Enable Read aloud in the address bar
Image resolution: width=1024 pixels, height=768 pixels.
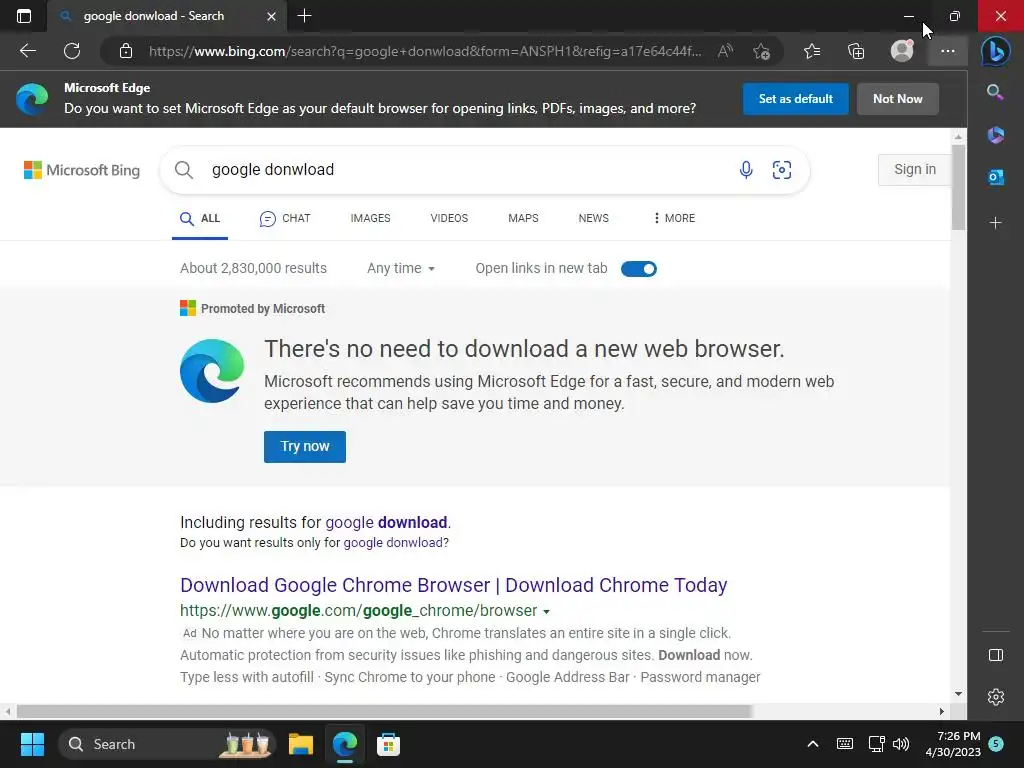[725, 51]
